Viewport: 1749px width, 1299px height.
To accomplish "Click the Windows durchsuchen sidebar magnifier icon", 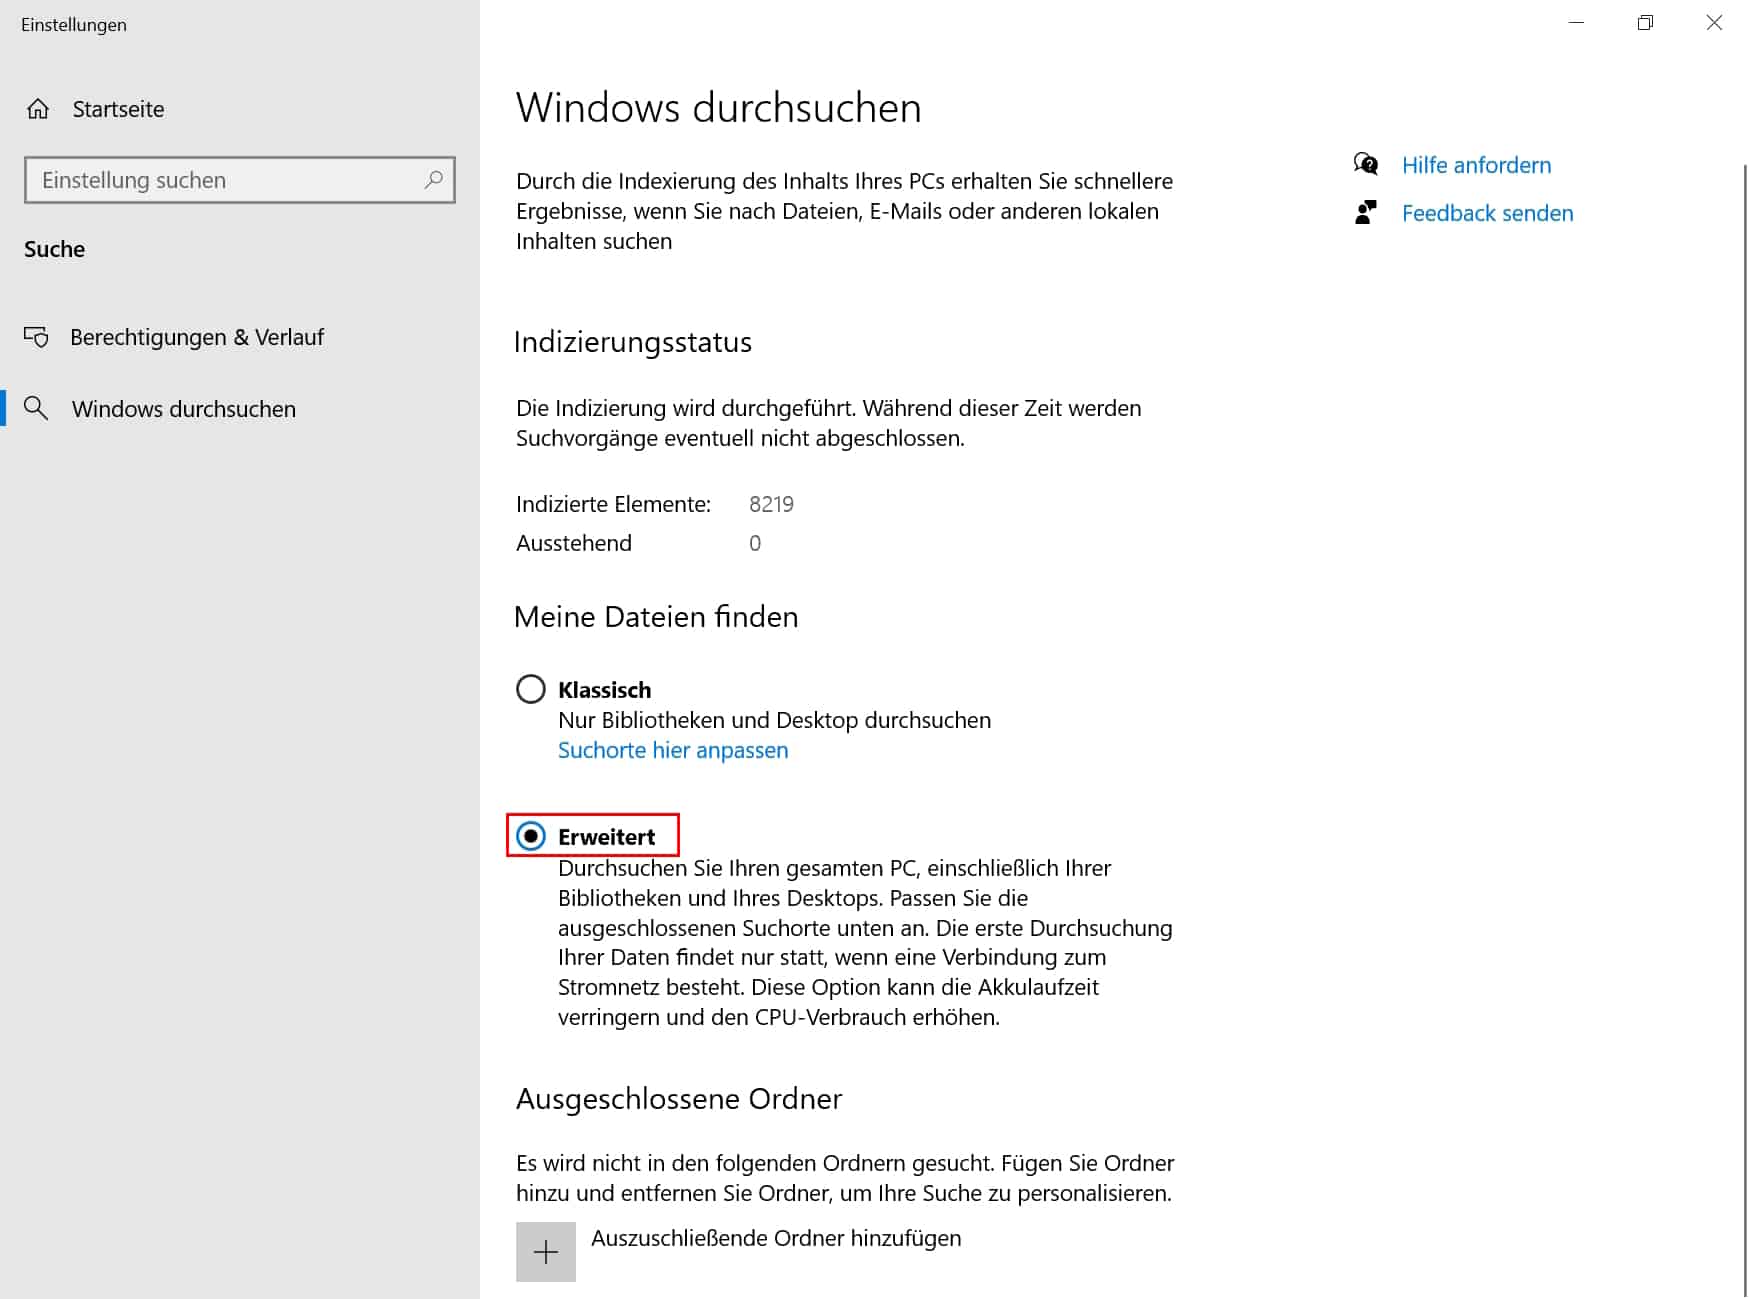I will tap(36, 408).
